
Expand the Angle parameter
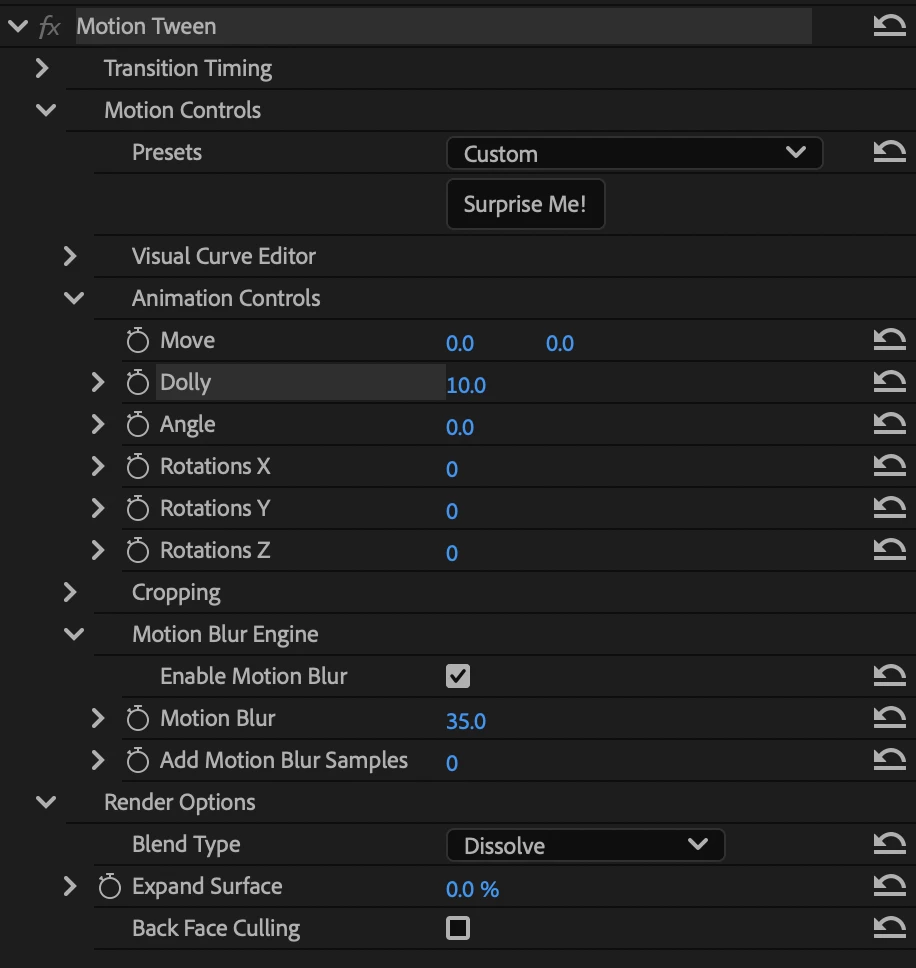[x=98, y=424]
